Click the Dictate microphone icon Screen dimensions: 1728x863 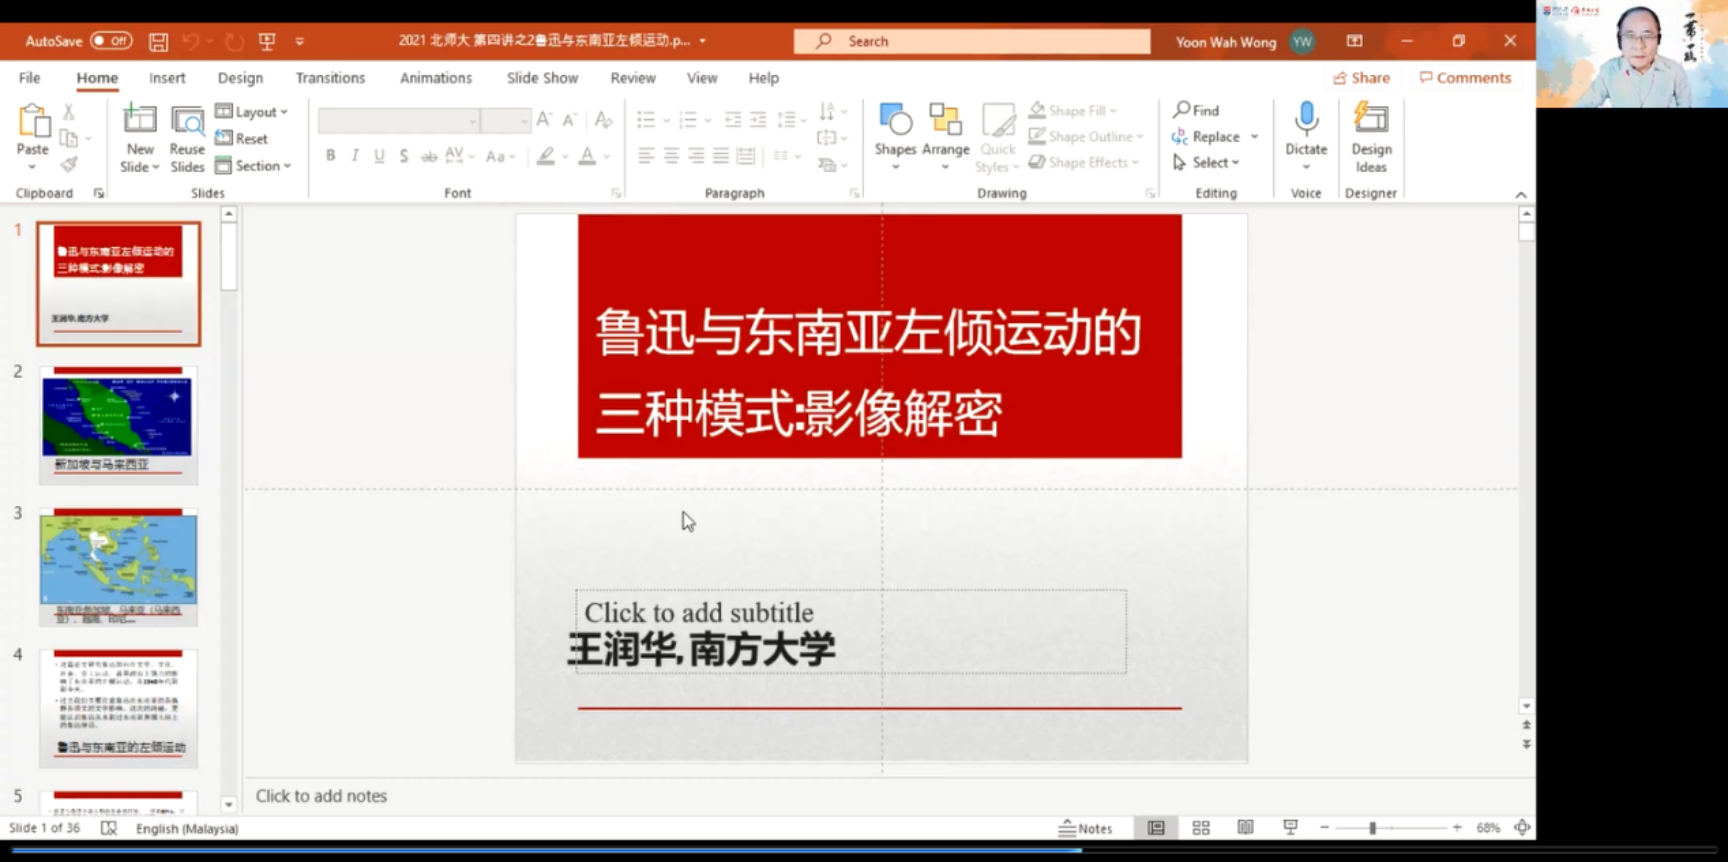1305,120
